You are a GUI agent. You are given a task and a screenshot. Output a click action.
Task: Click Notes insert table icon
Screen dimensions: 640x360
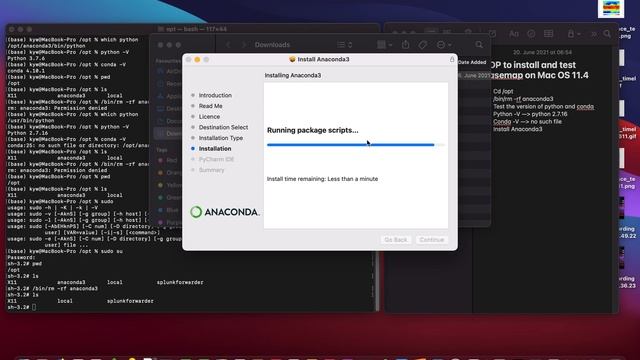point(549,34)
